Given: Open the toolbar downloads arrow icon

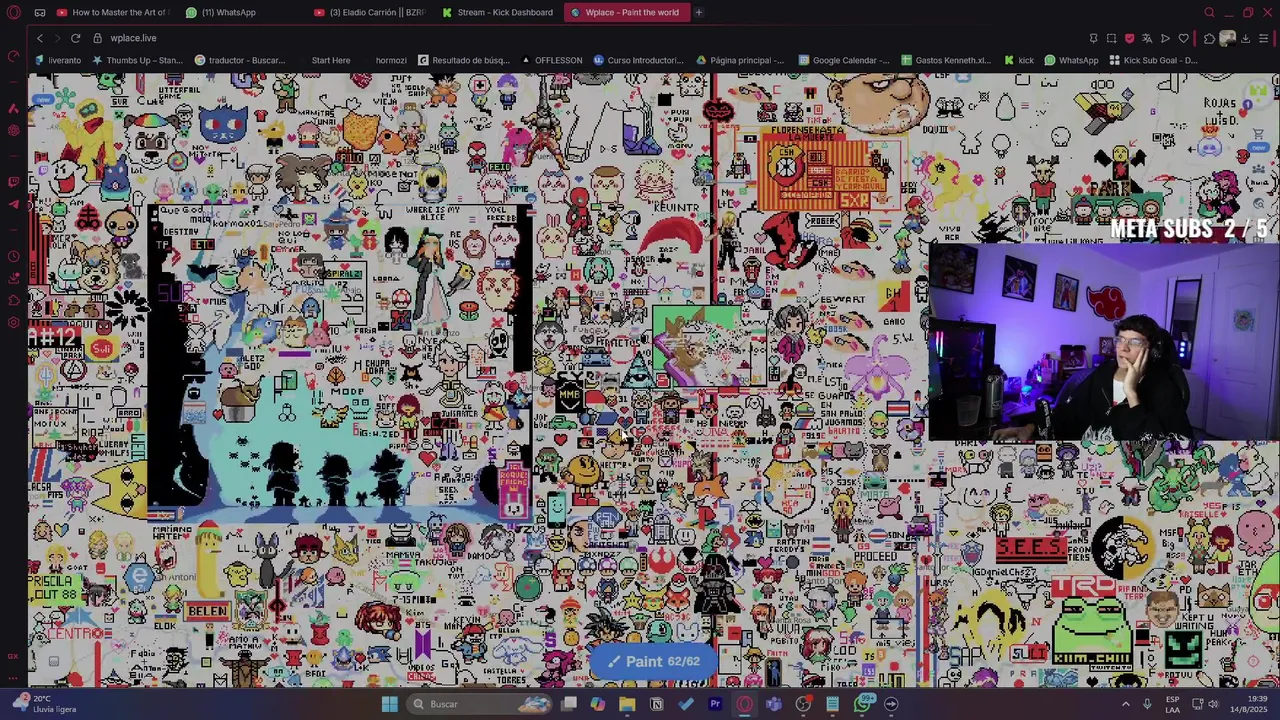Looking at the screenshot, I should click(1245, 38).
